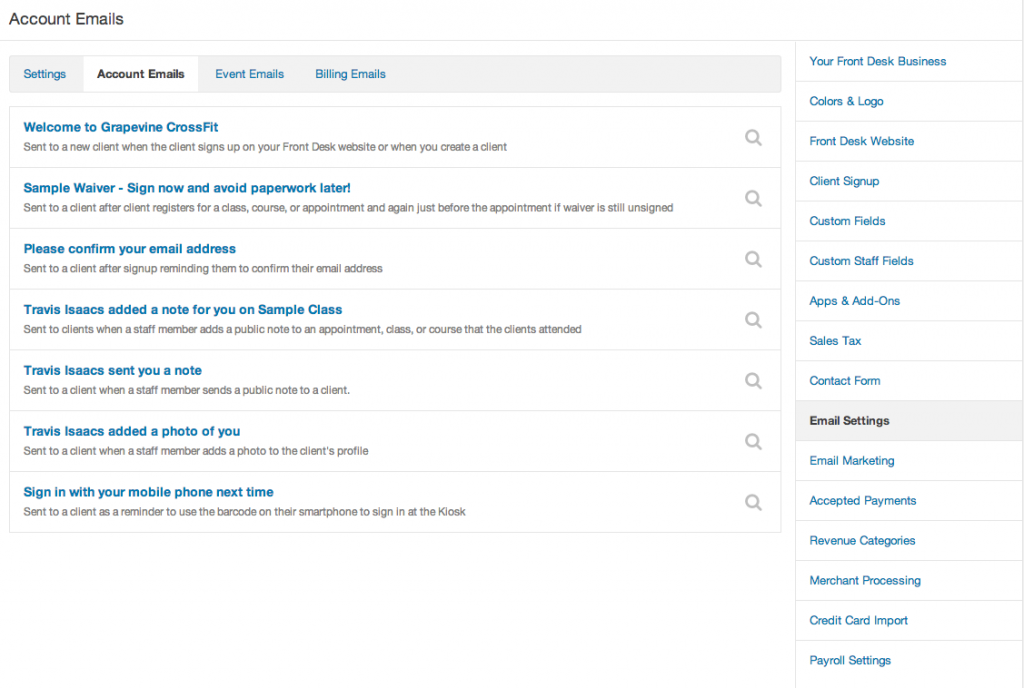Open the Sample Waiver email title link
1024x688 pixels.
point(187,188)
